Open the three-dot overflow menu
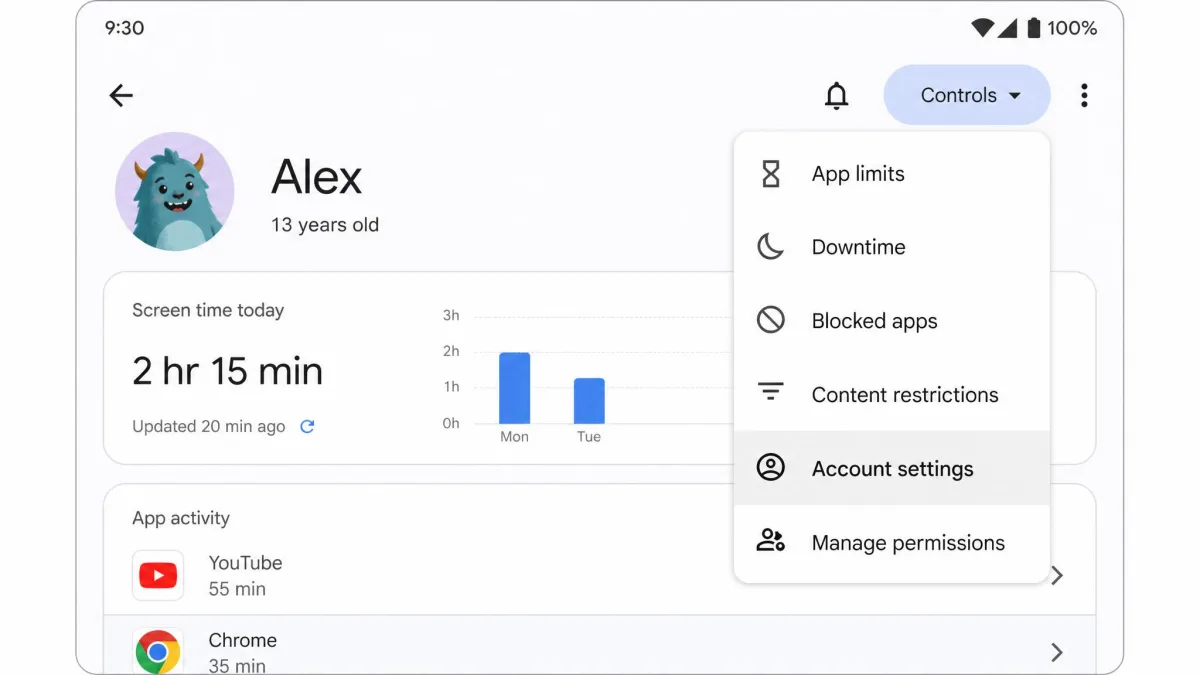This screenshot has width=1200, height=675. pos(1084,95)
